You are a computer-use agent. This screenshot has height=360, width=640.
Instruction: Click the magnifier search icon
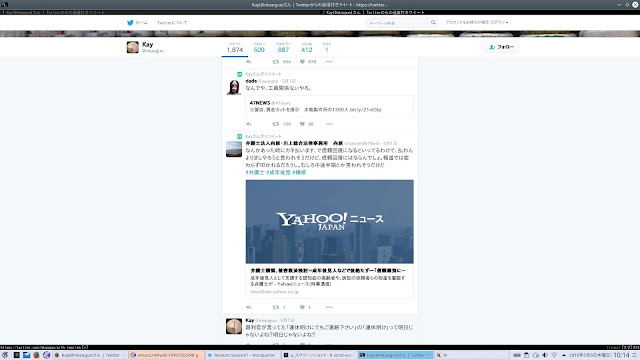433,22
